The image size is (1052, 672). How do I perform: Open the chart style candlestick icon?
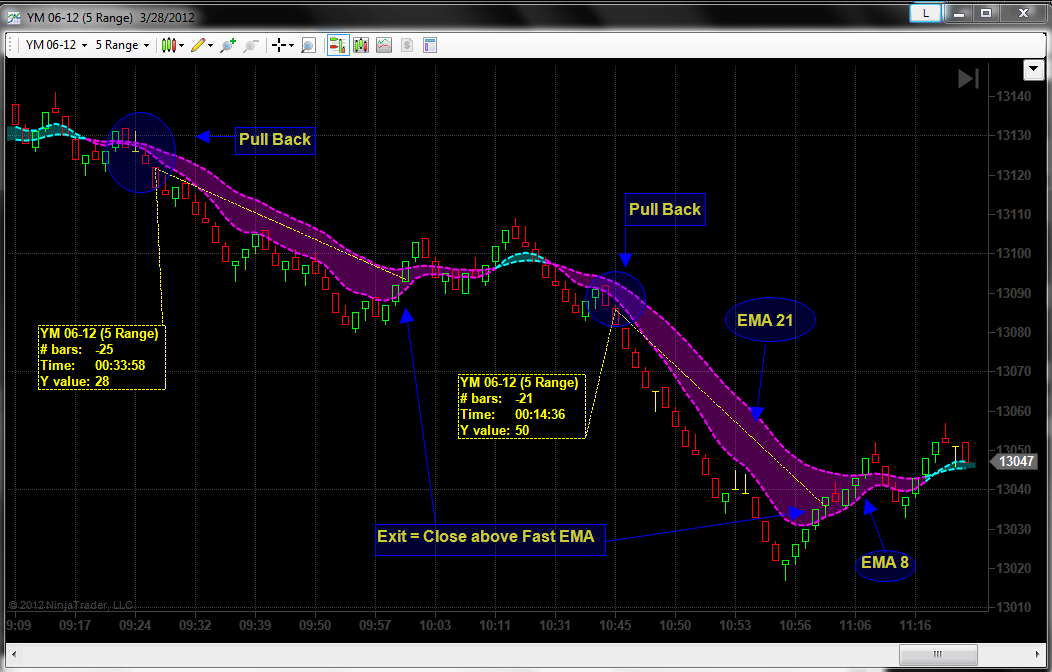168,45
